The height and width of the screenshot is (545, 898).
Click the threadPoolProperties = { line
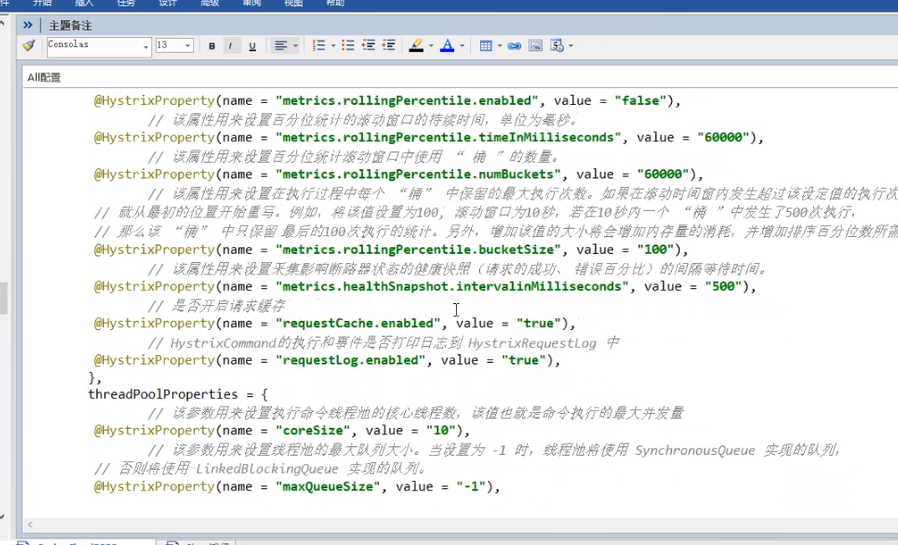tap(178, 394)
